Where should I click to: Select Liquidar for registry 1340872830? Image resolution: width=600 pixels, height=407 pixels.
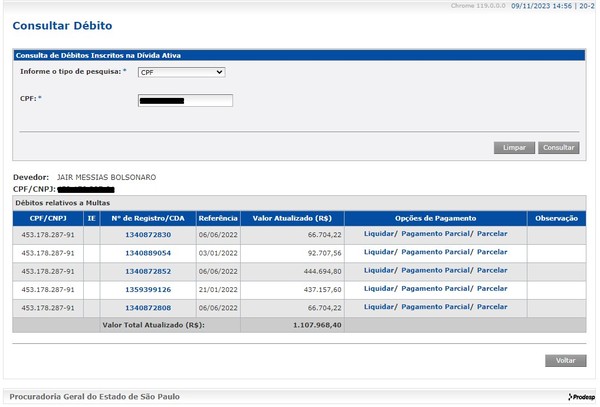coord(378,234)
